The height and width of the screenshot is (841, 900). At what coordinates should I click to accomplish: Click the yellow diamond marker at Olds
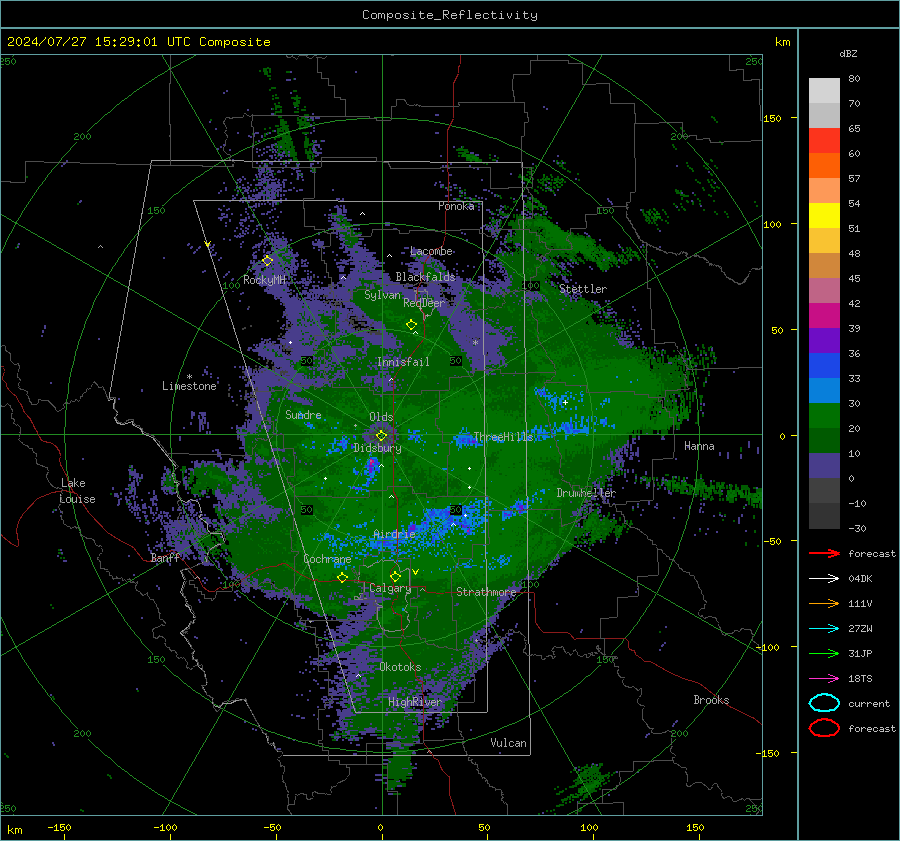click(x=381, y=436)
